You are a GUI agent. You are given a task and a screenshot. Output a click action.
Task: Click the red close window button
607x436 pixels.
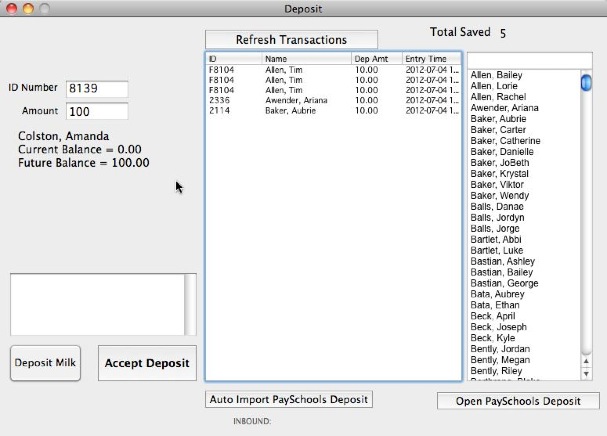pyautogui.click(x=12, y=8)
